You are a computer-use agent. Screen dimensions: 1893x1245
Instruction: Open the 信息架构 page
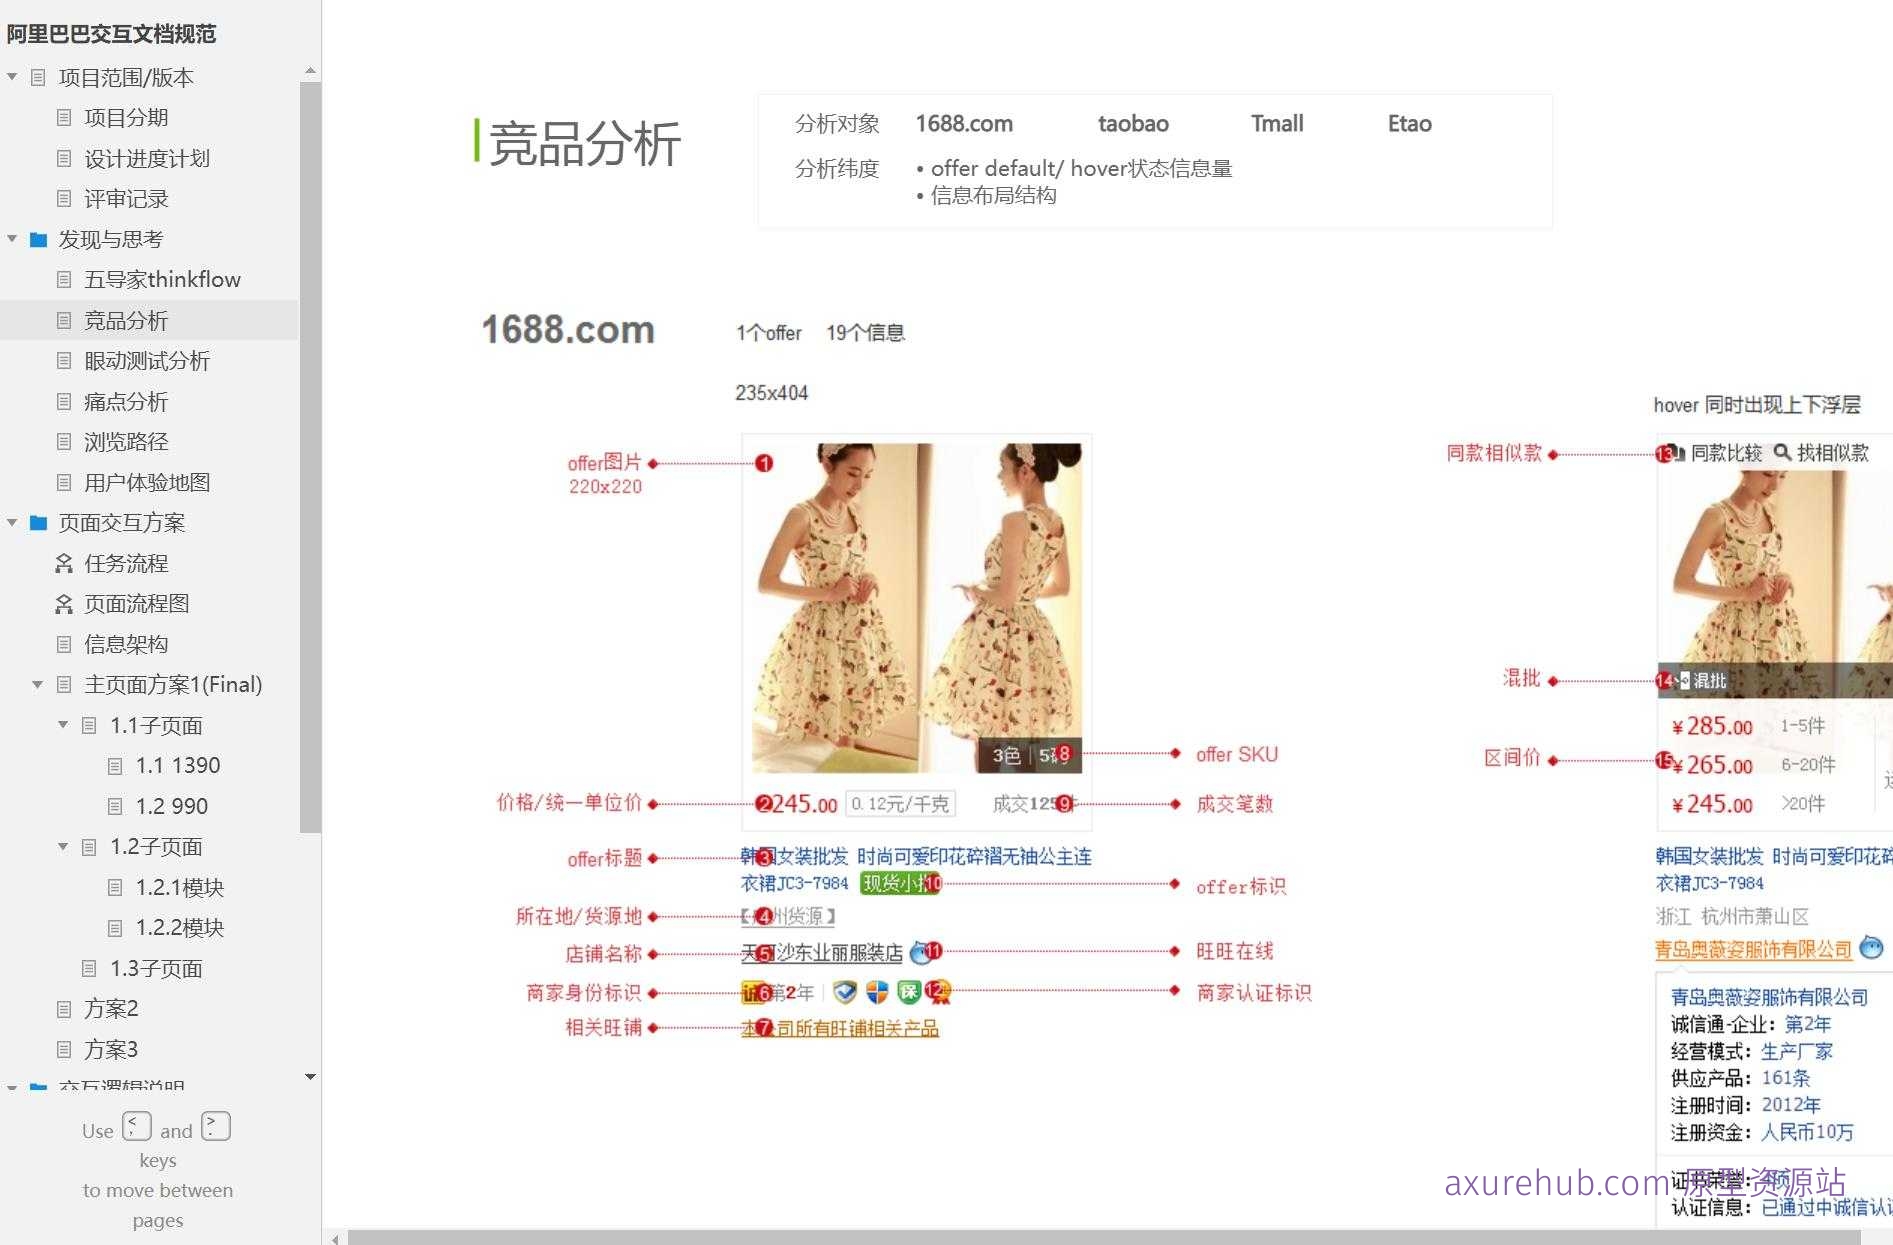[126, 644]
